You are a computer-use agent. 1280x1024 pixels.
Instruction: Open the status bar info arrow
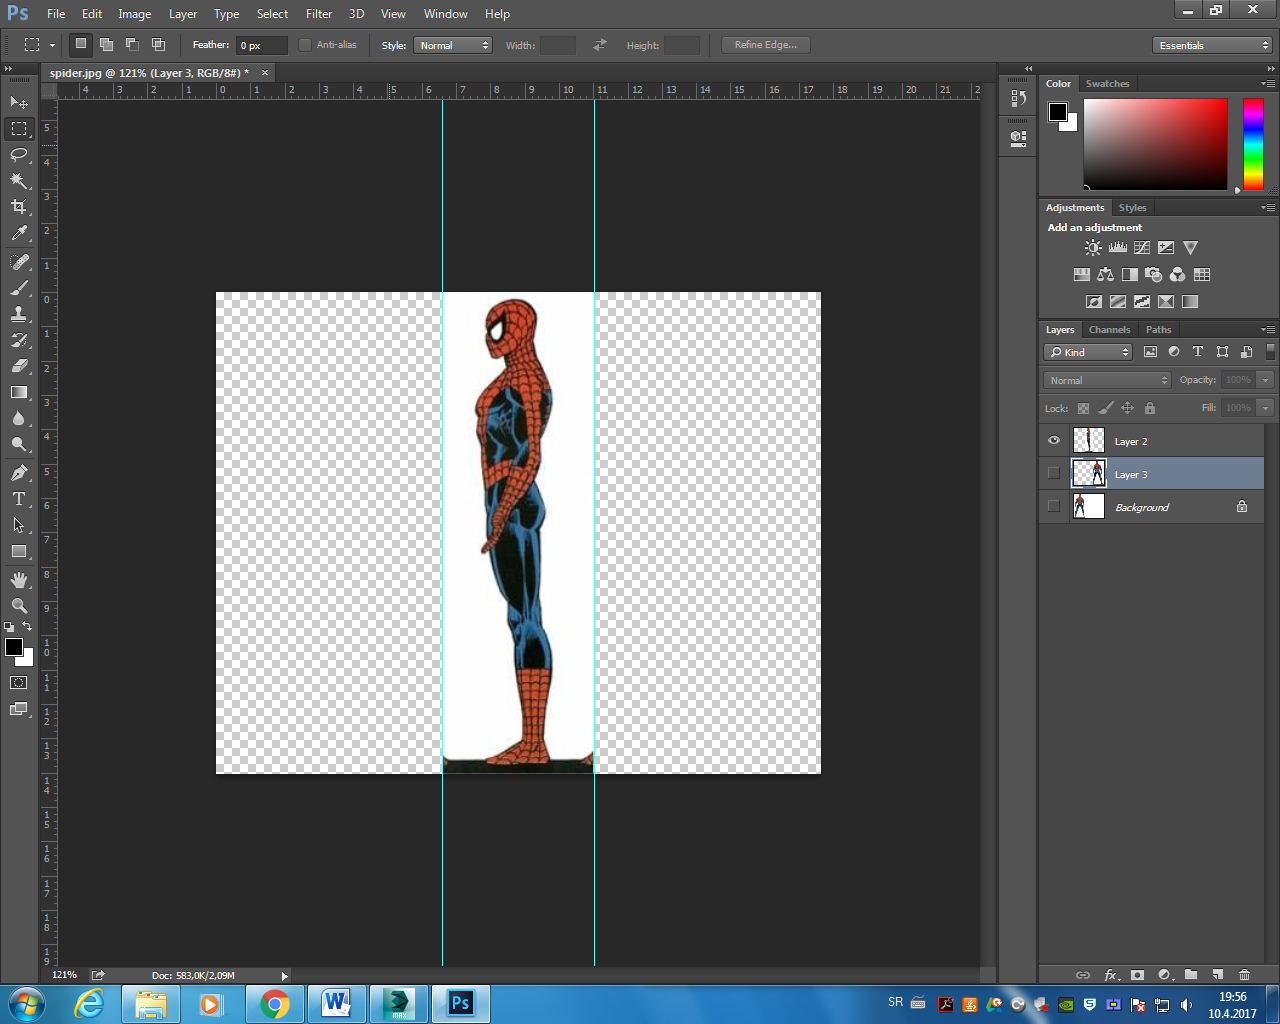(x=284, y=976)
